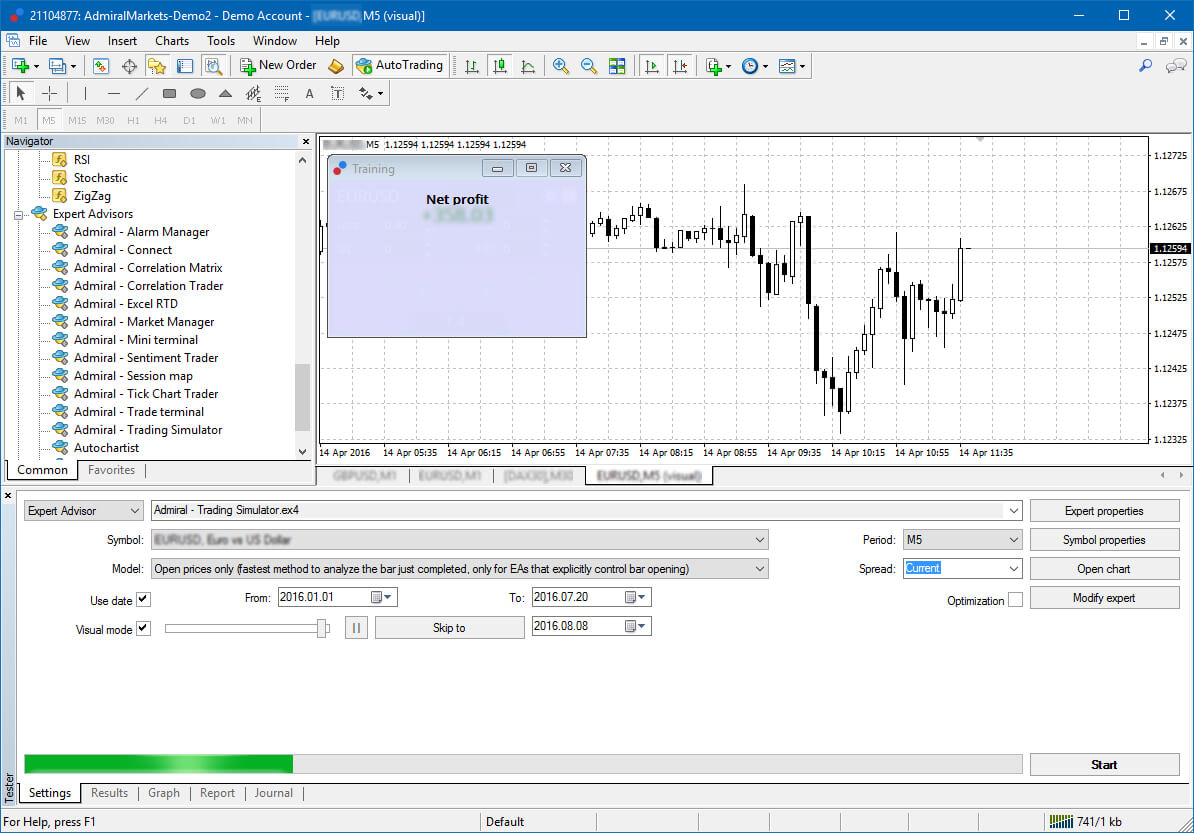Switch to bar chart icon

click(x=471, y=66)
